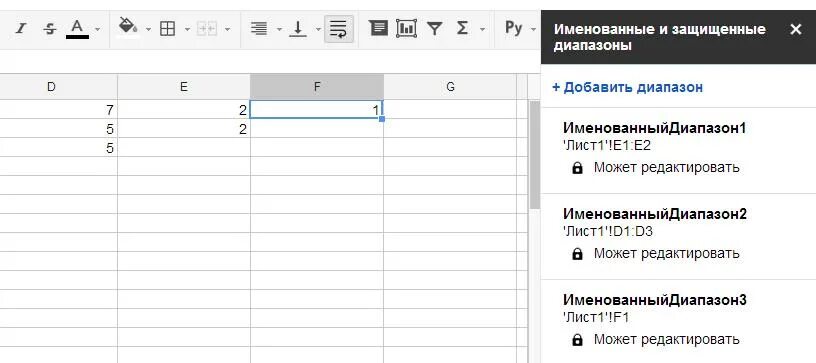The width and height of the screenshot is (816, 363).
Task: Apply strikethrough formatting
Action: point(50,29)
